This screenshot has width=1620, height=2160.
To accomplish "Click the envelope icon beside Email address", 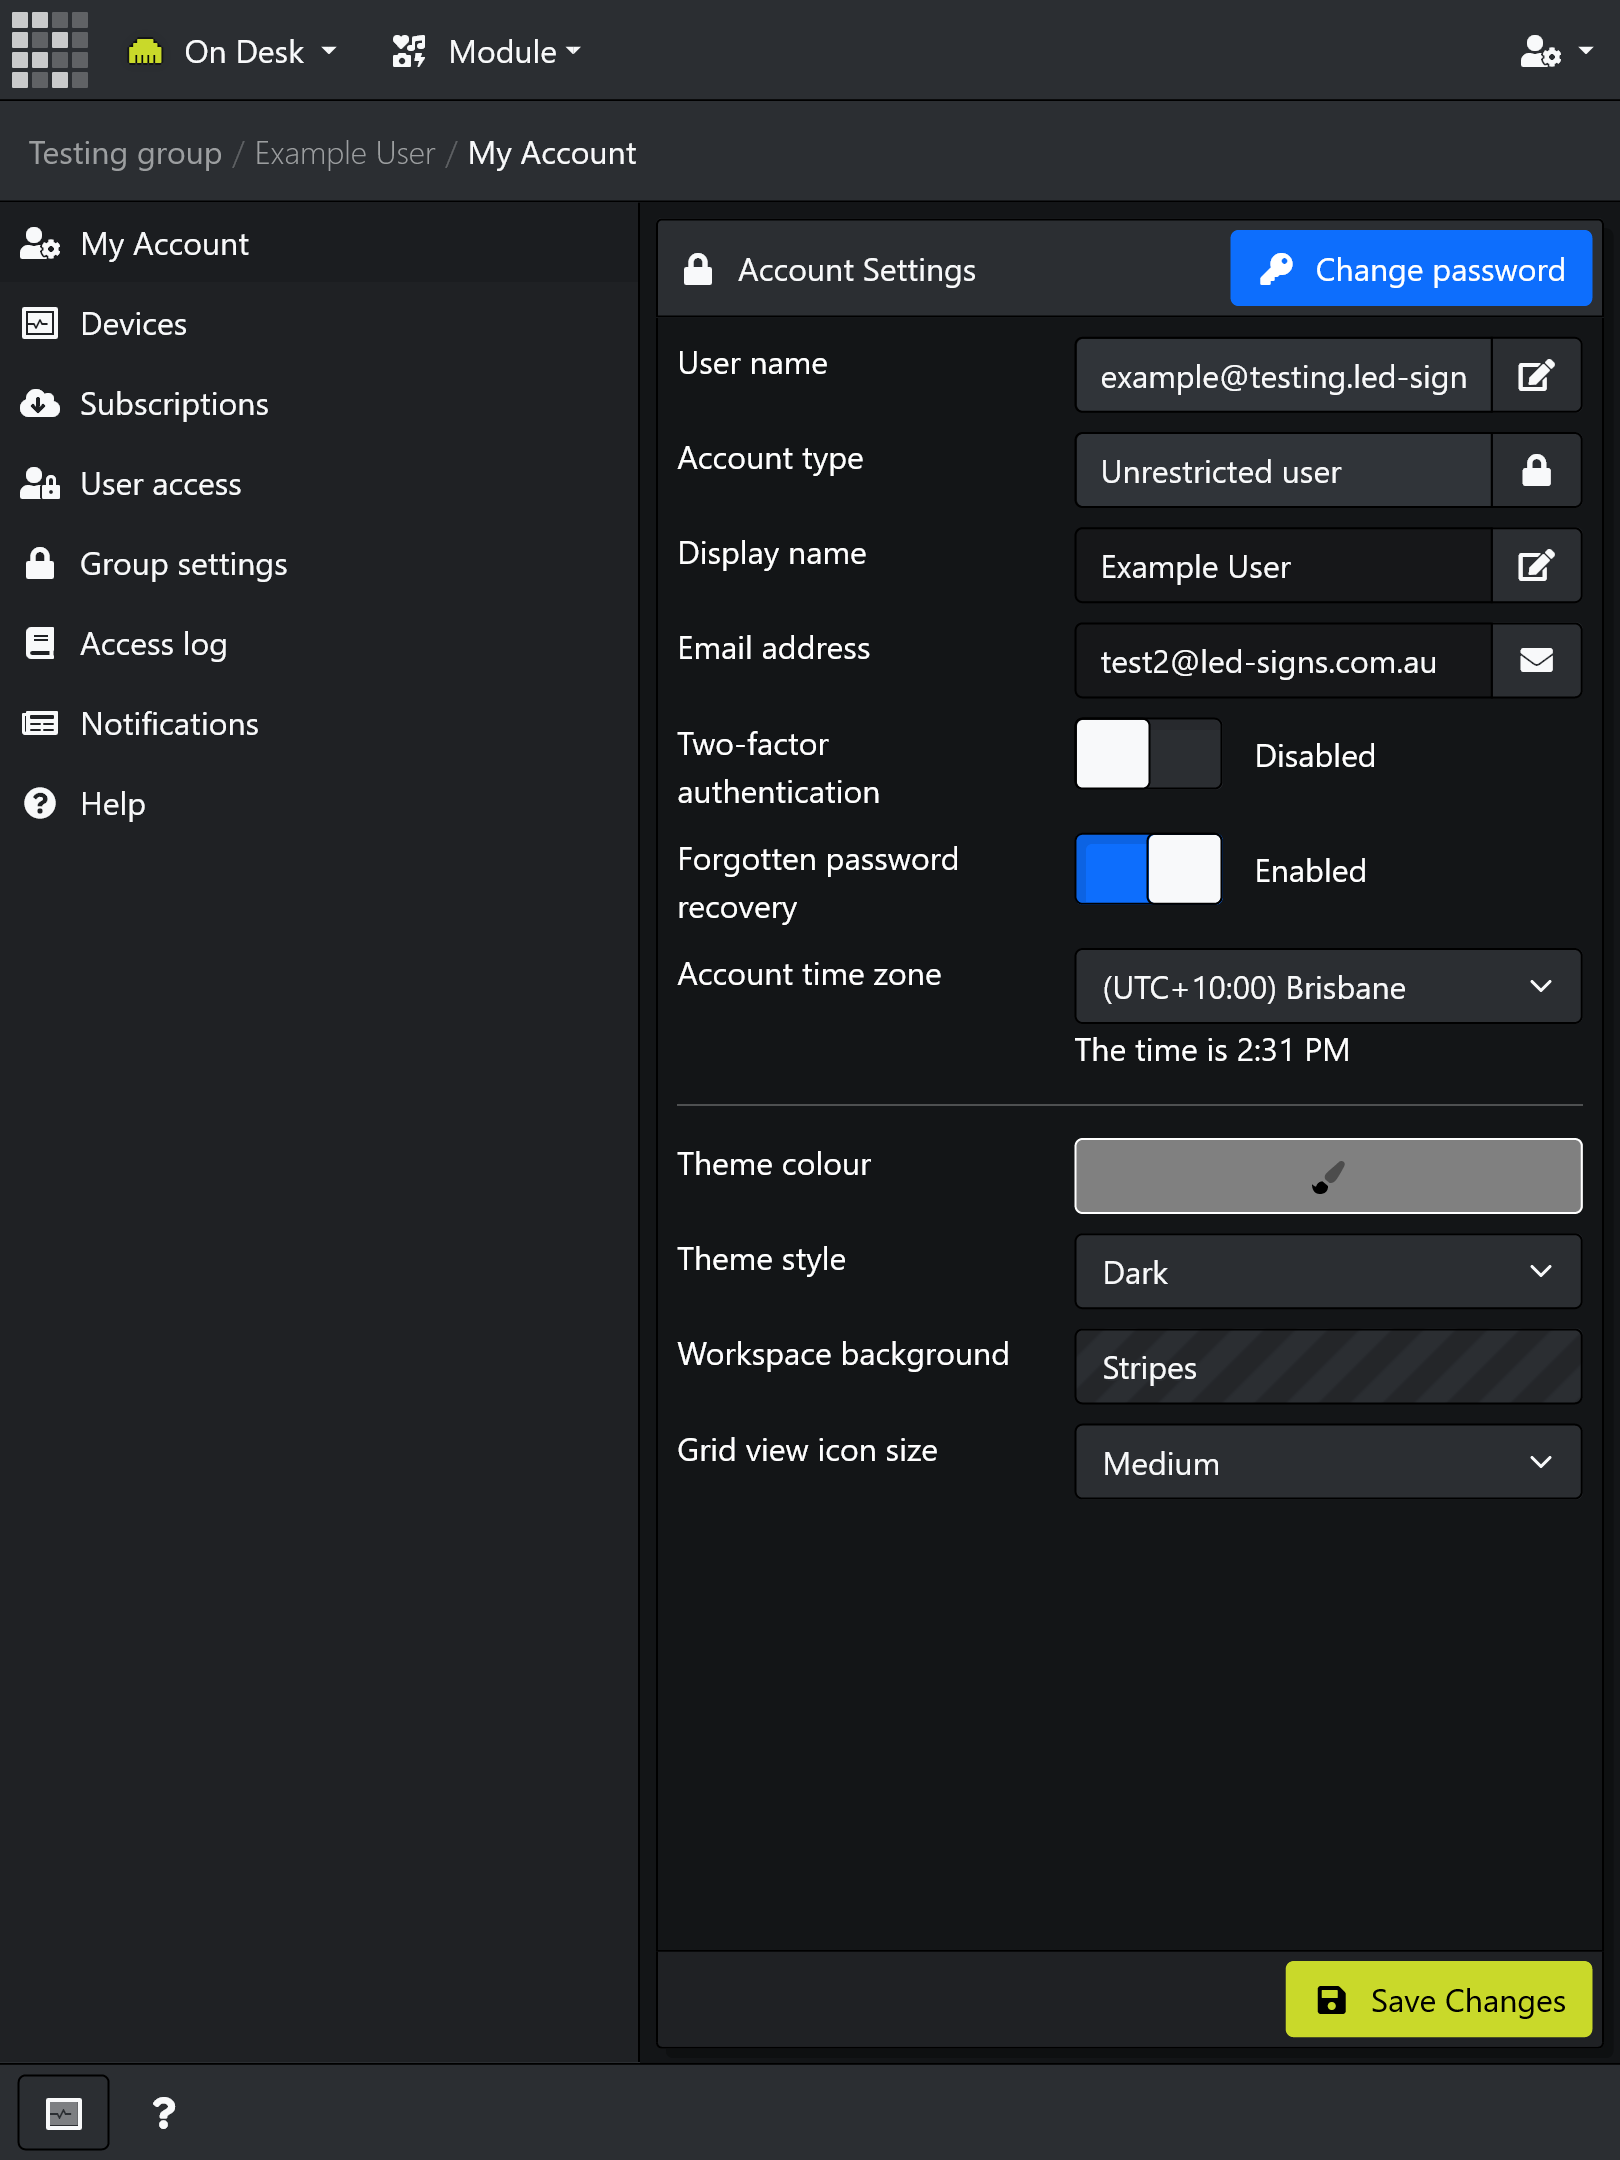I will 1536,661.
